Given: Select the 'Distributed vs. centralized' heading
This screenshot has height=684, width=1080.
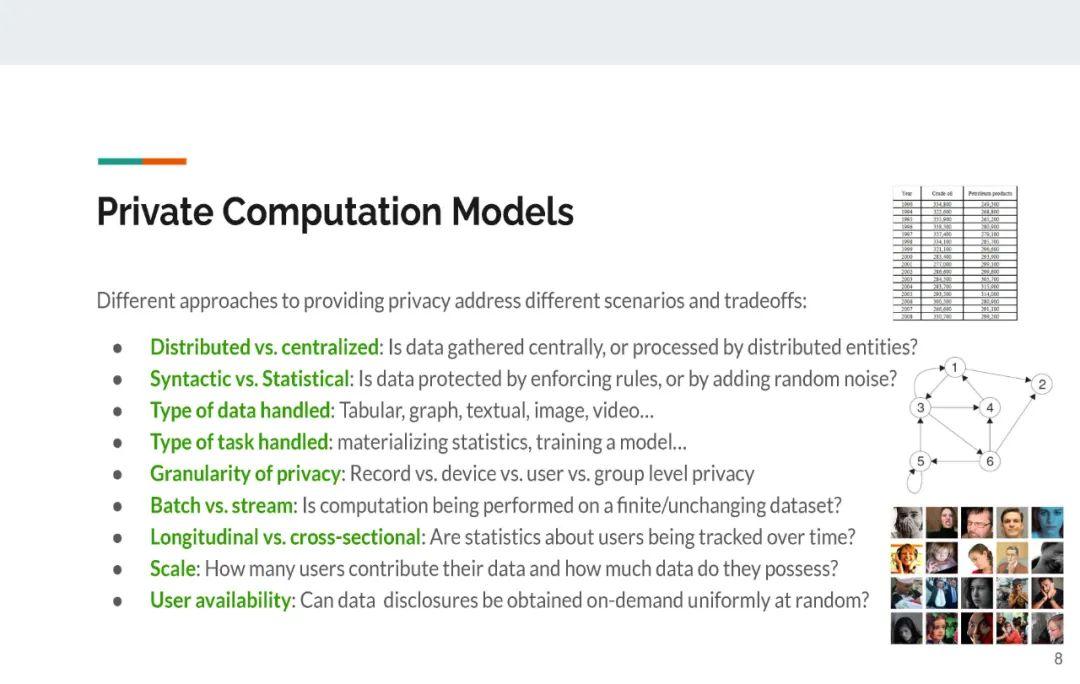Looking at the screenshot, I should [264, 347].
